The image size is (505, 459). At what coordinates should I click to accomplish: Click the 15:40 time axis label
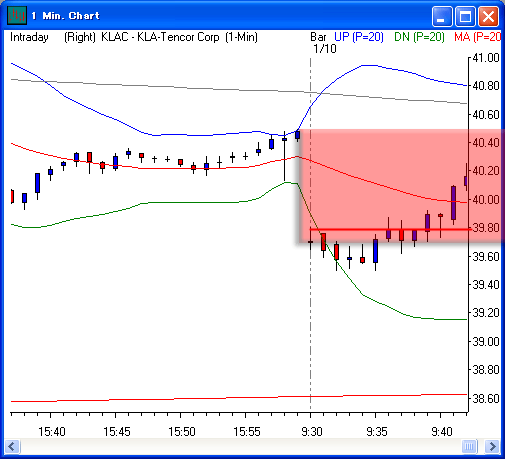pyautogui.click(x=52, y=432)
